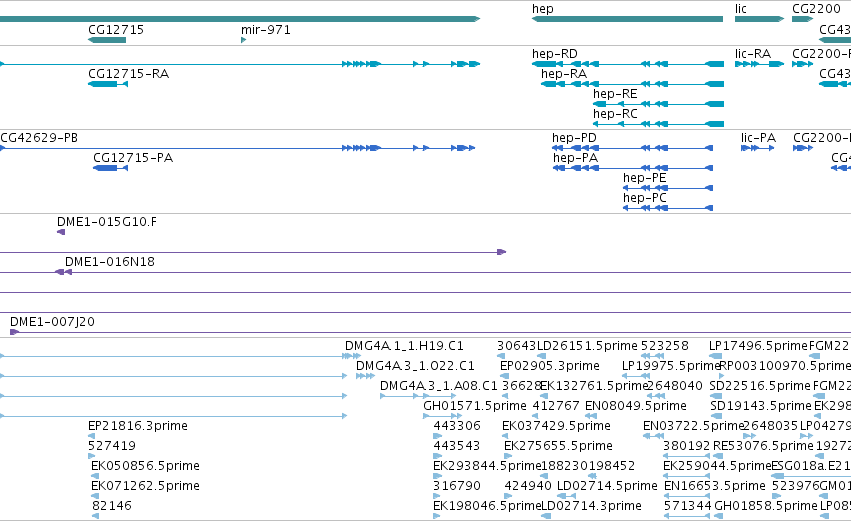Click the mir-971 label
This screenshot has height=521, width=851.
coord(266,29)
